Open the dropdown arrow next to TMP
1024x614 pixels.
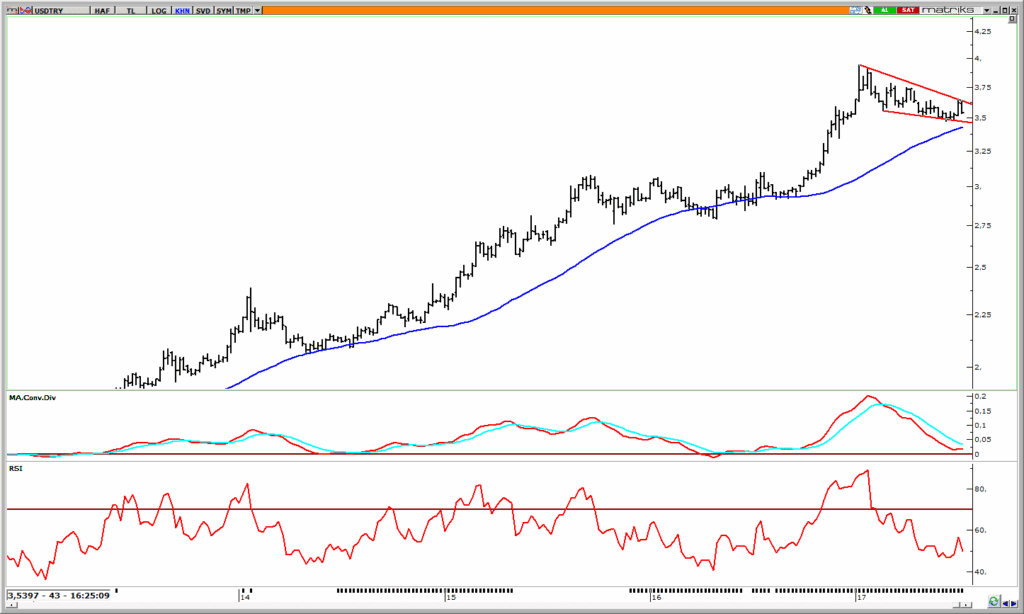pos(258,9)
